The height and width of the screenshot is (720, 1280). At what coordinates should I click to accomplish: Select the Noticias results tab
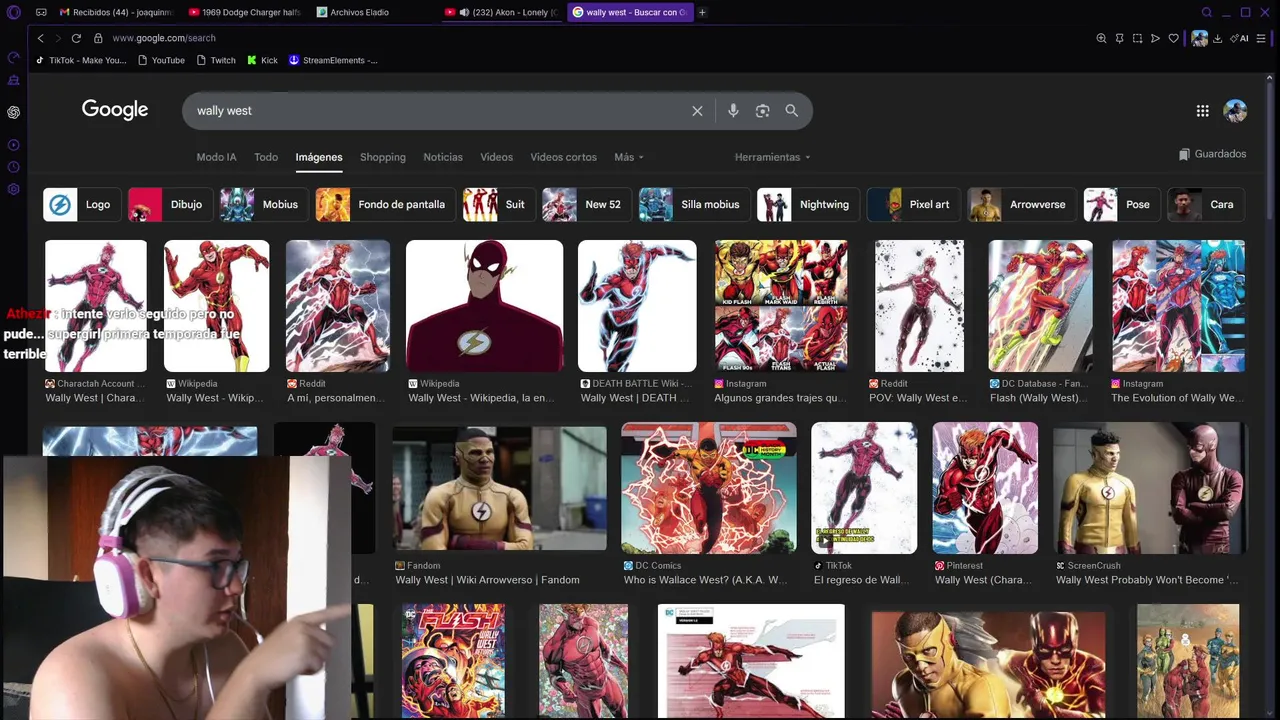click(x=443, y=157)
